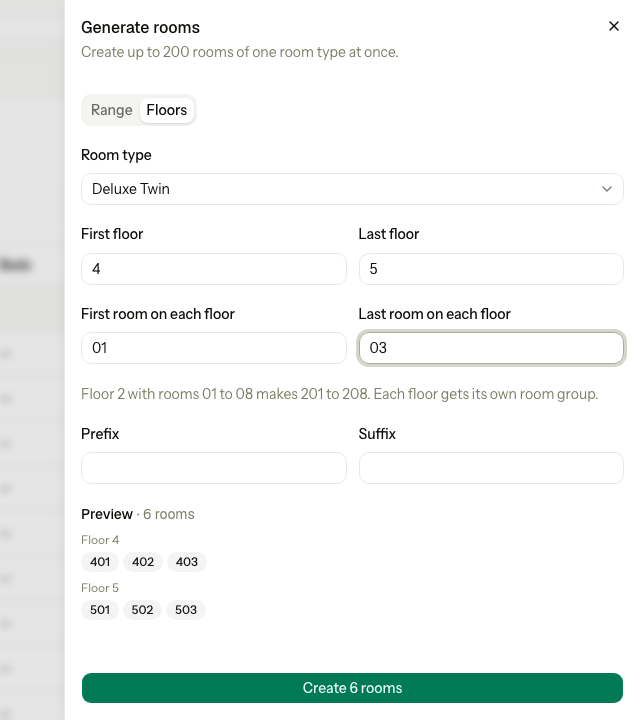Click the Preview 6 rooms heading
This screenshot has width=640, height=720.
[138, 514]
